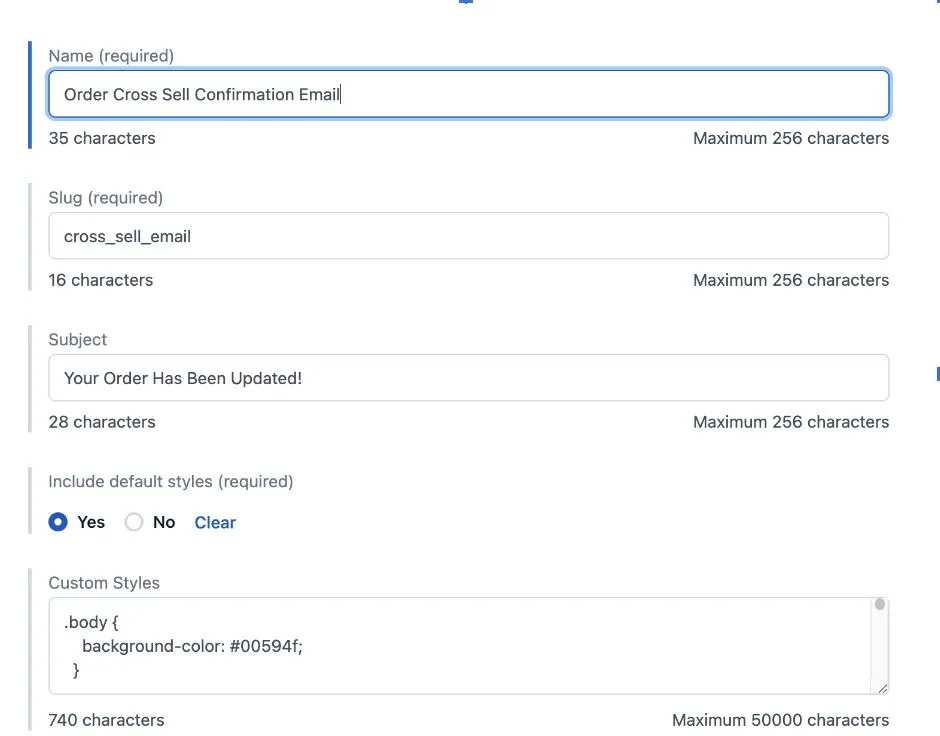Screen dimensions: 940x736
Task: Click 'Maximum 256 characters' under the Name field
Action: click(791, 138)
